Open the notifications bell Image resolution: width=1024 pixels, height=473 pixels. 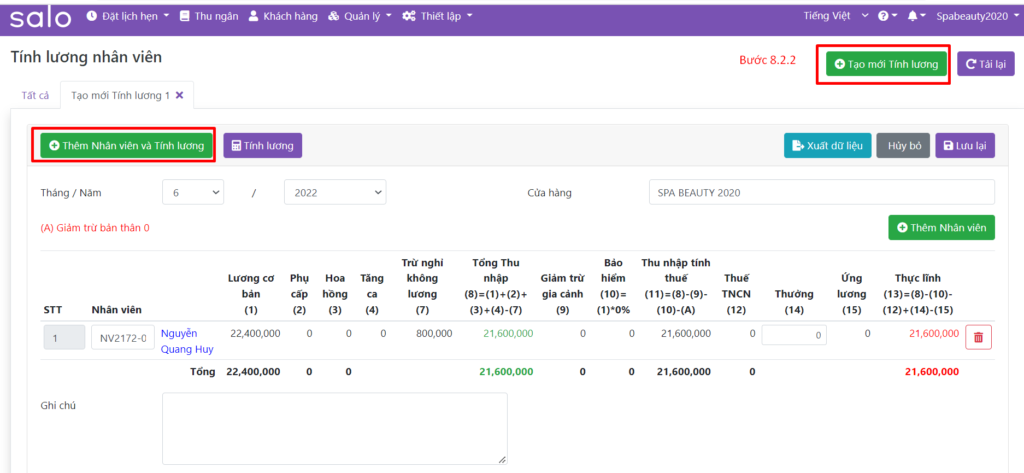pos(916,17)
